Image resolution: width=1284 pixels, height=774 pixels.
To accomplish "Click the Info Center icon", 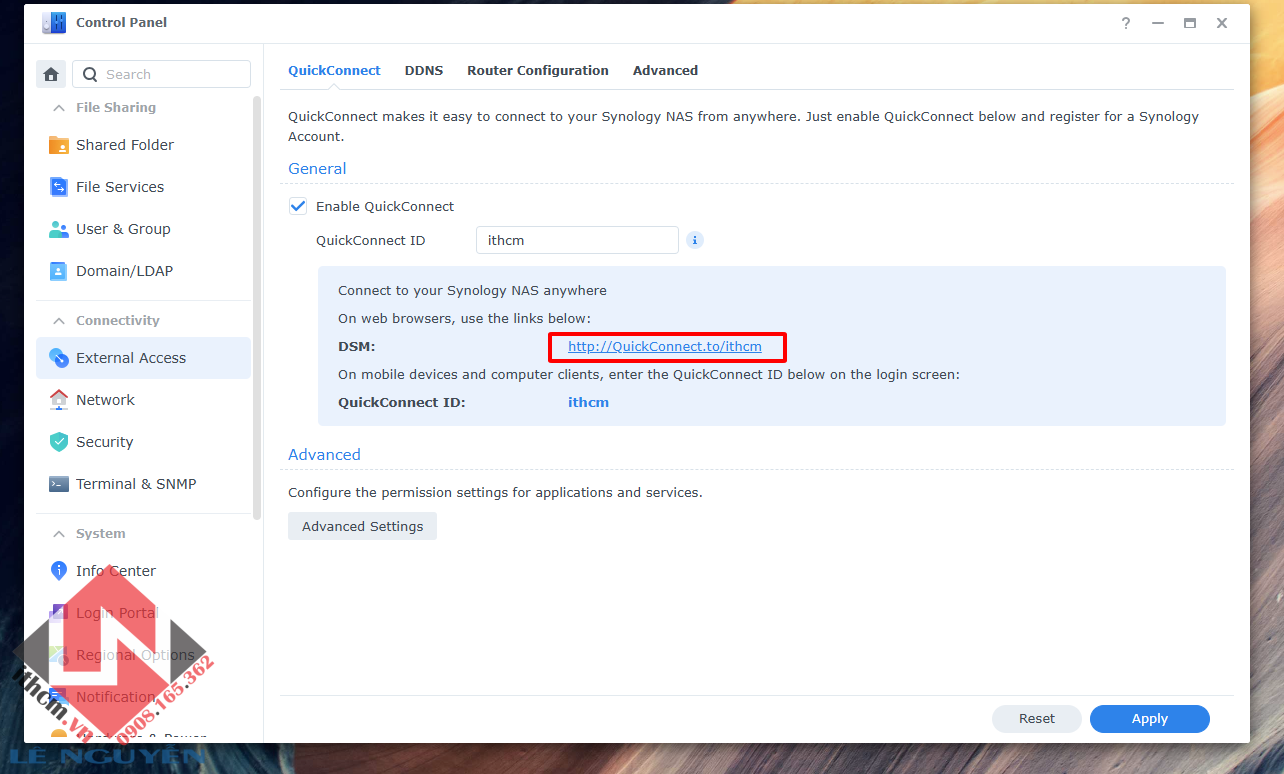I will coord(59,571).
